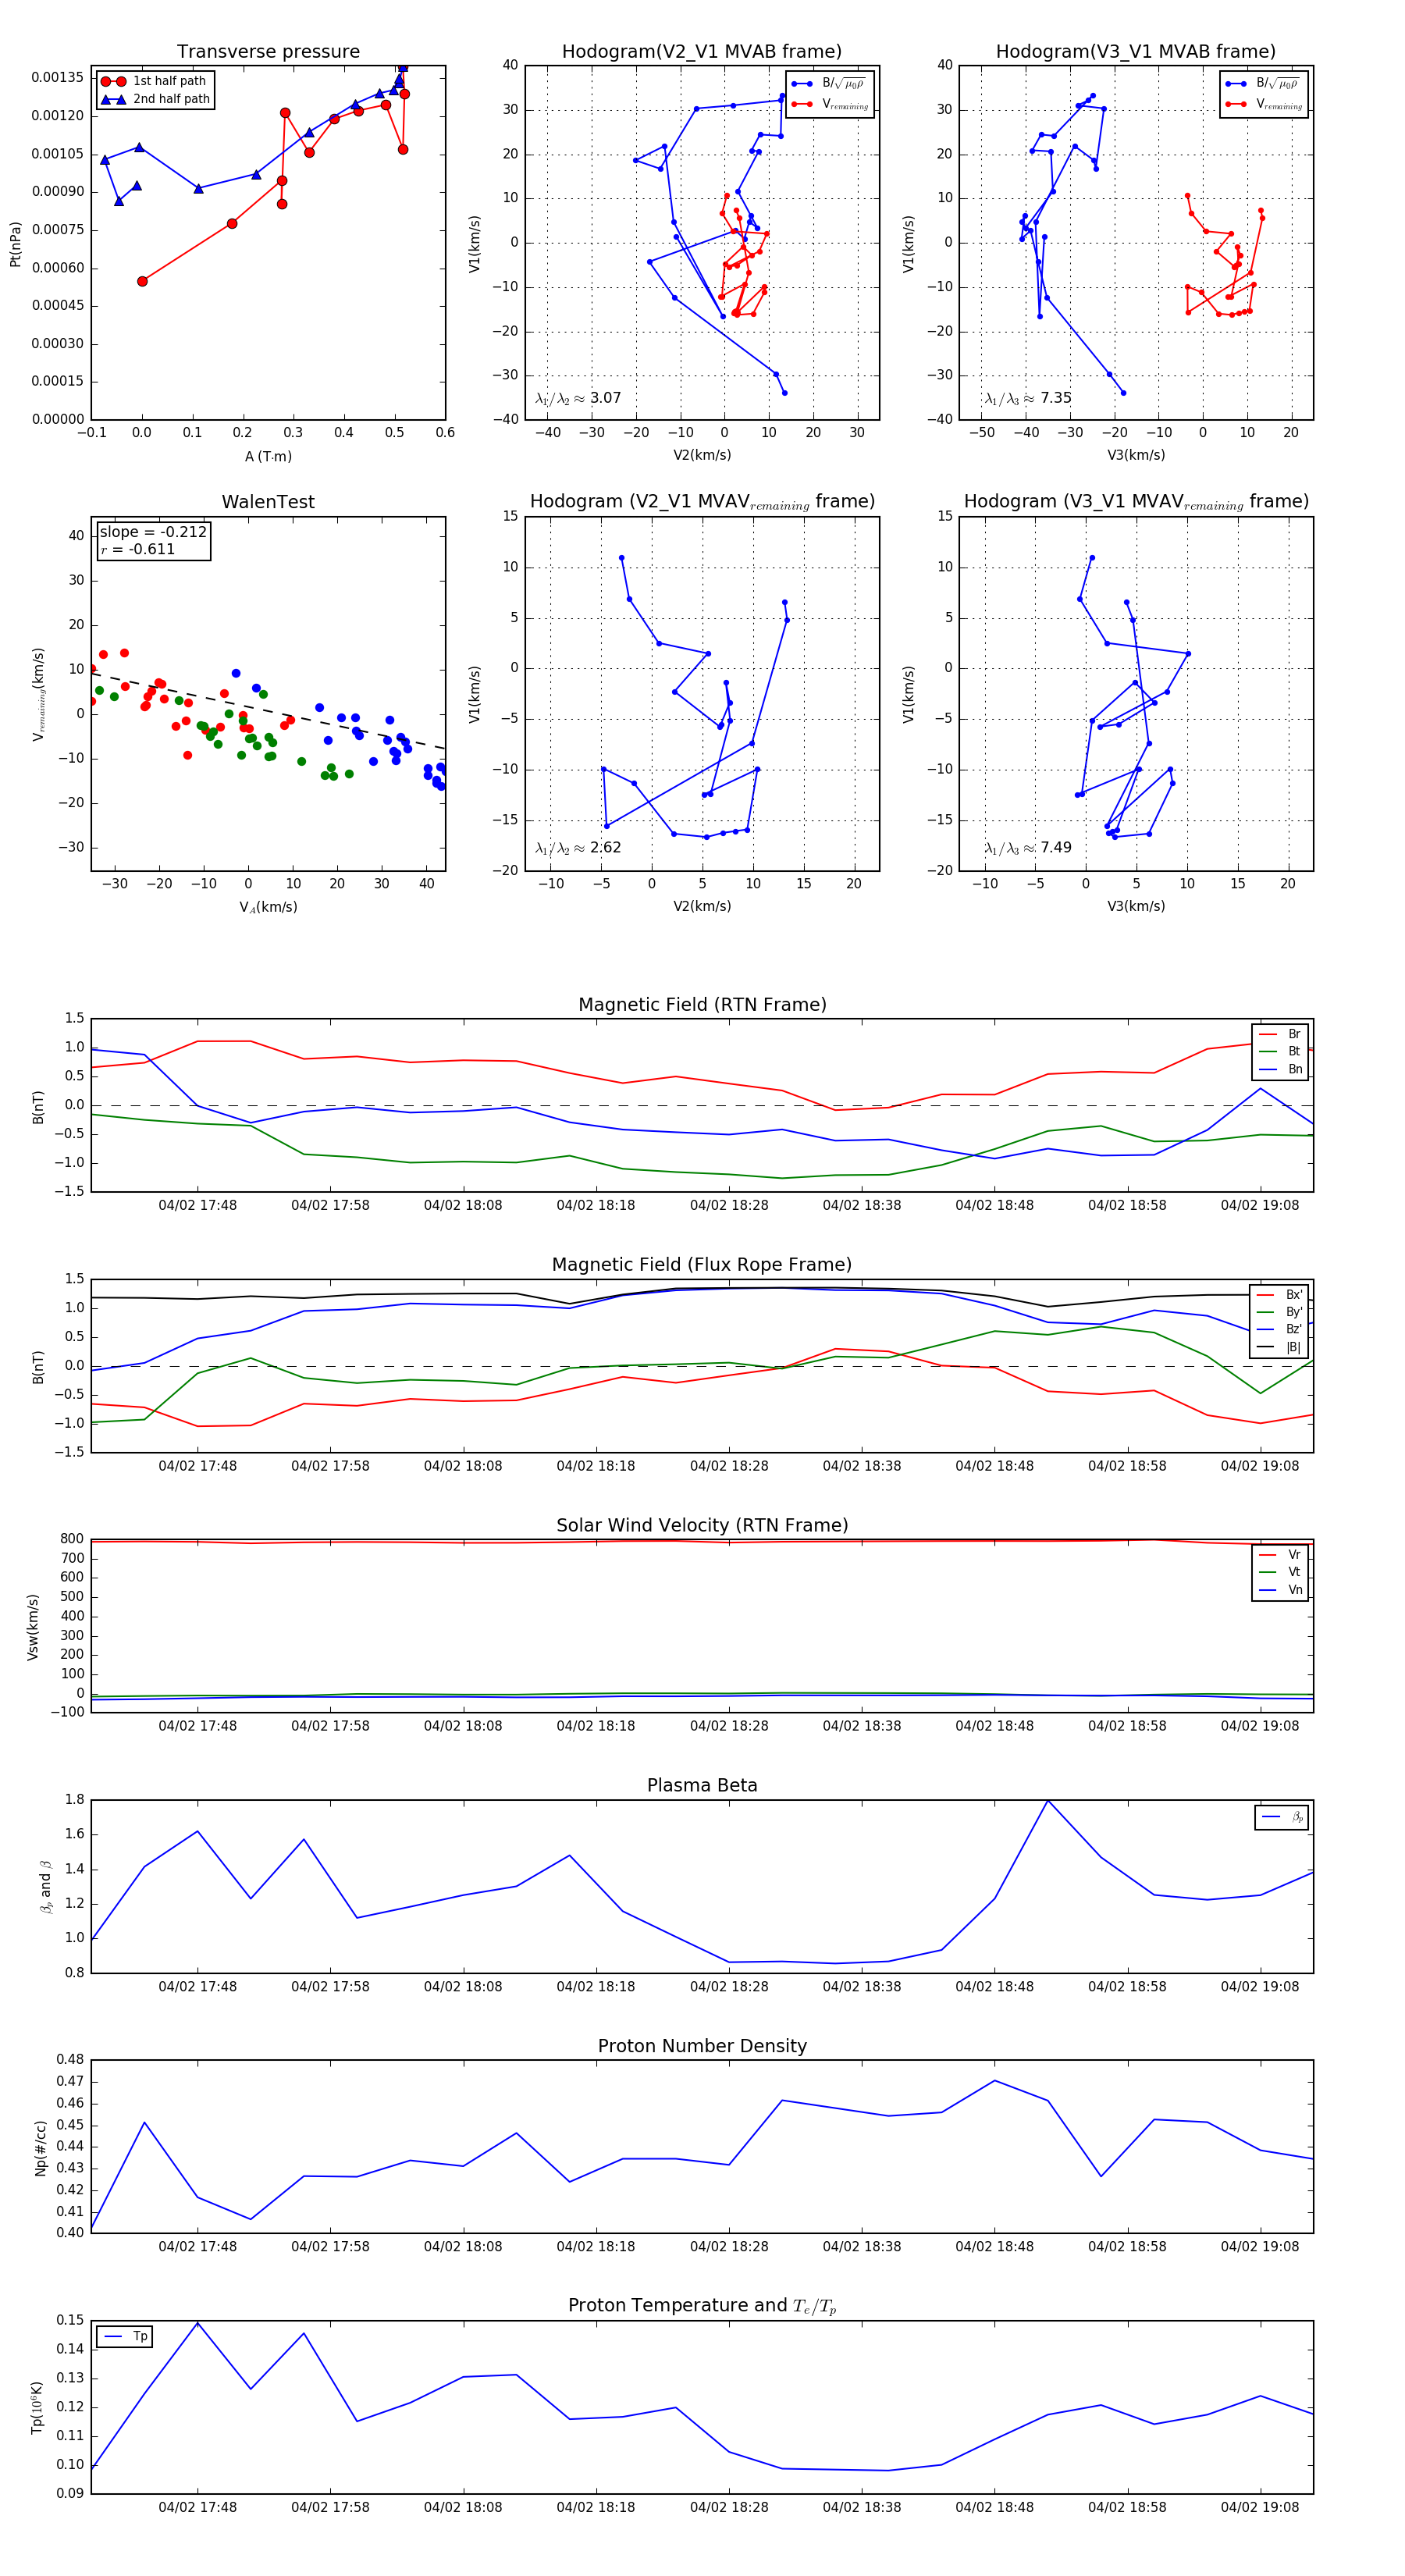Select the 'Br' legend entry
Image resolution: width=1405 pixels, height=2576 pixels.
tap(1280, 1034)
